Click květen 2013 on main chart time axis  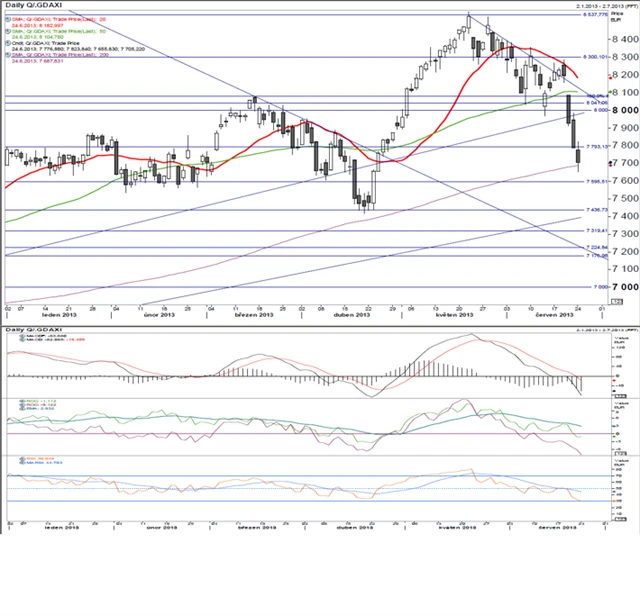click(454, 315)
